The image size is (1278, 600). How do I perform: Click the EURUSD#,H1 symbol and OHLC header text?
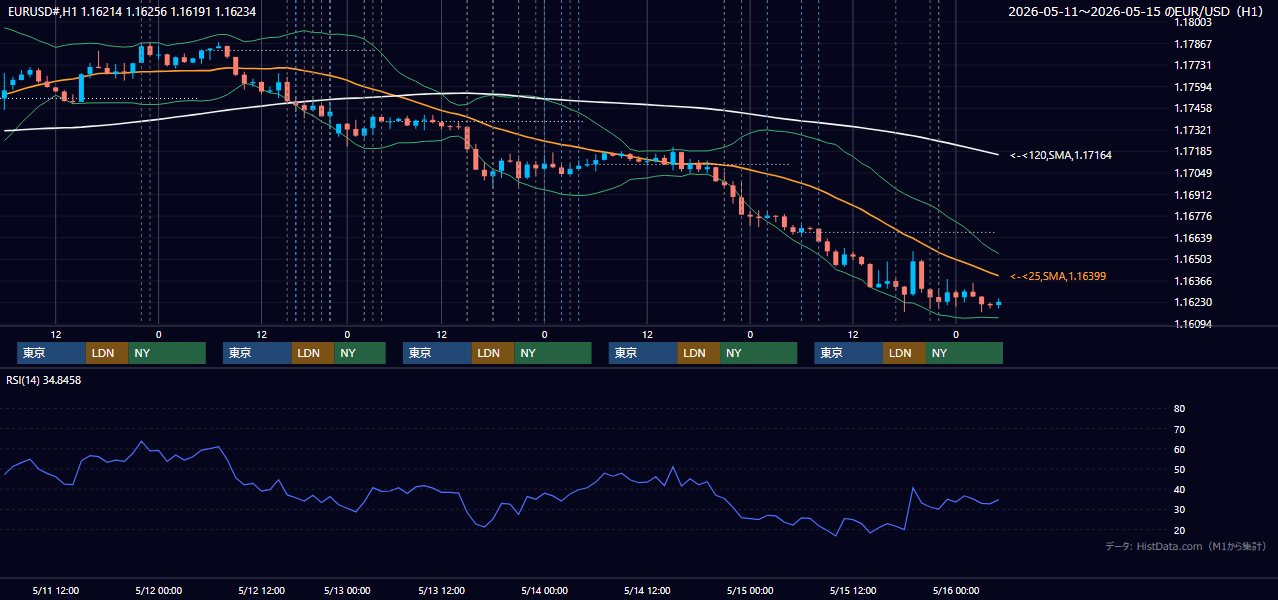[x=132, y=11]
